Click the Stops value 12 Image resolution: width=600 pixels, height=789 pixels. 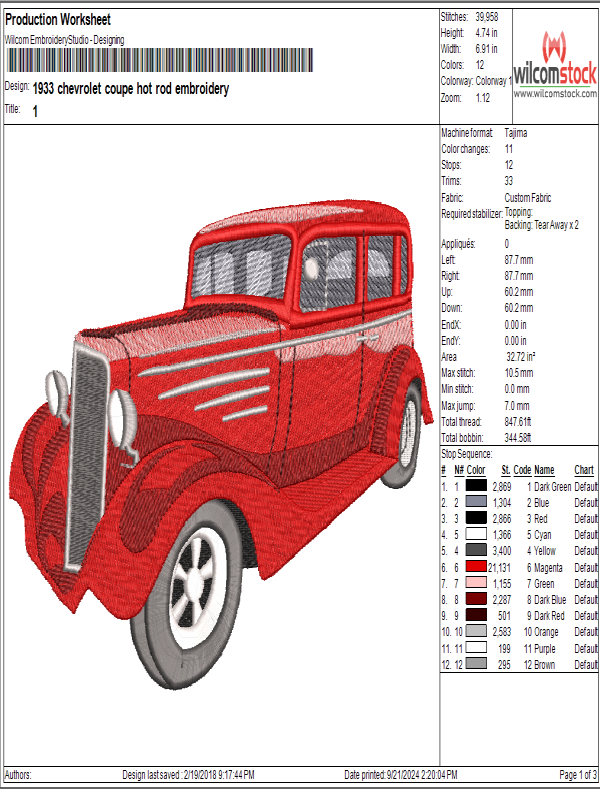[x=509, y=165]
